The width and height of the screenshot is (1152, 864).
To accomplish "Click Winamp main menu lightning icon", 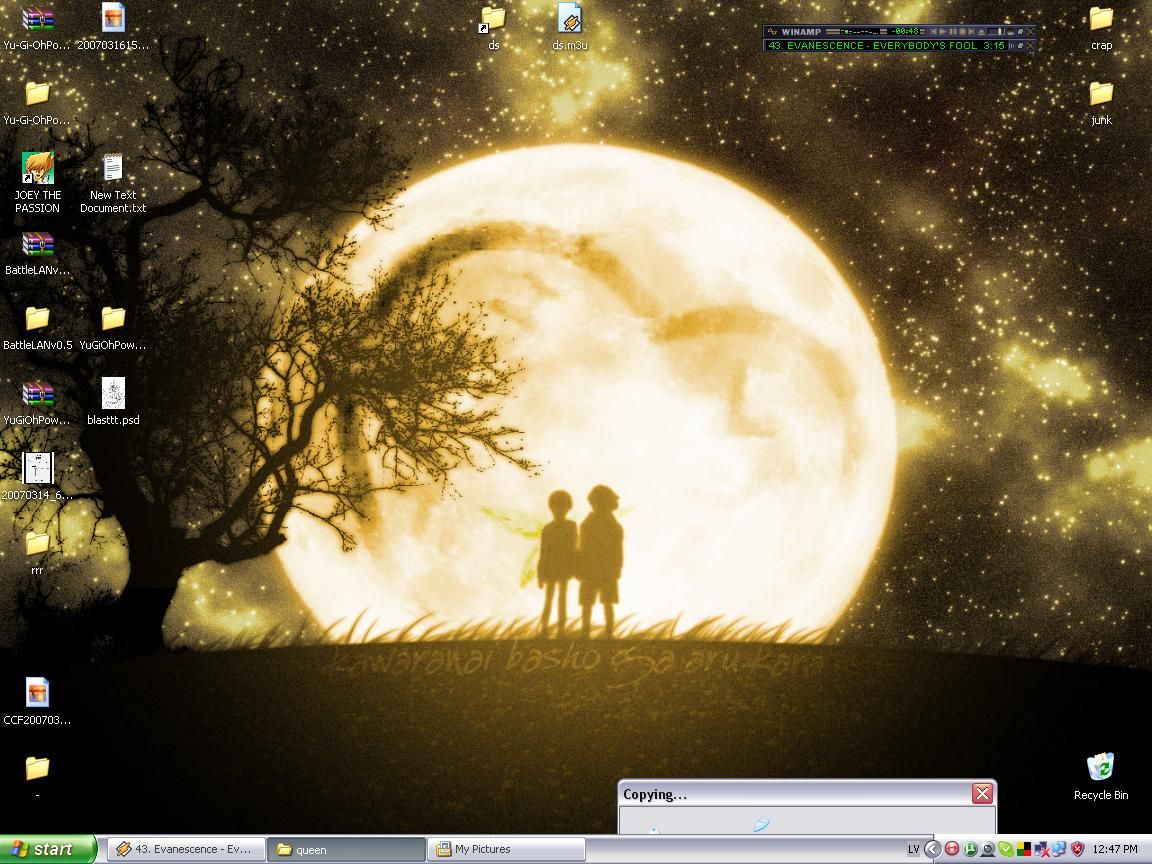I will pyautogui.click(x=771, y=32).
